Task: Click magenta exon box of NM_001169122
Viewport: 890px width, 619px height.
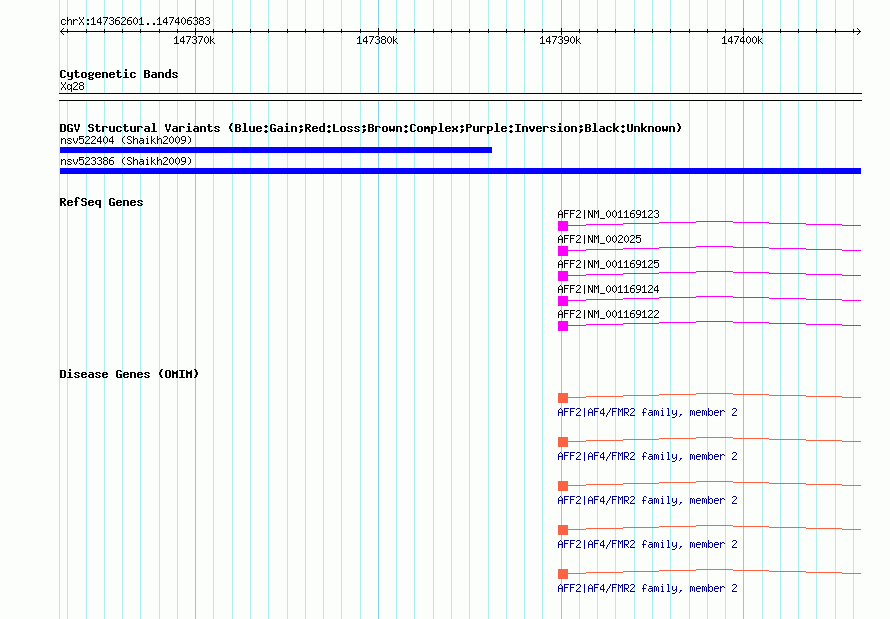Action: tap(563, 326)
